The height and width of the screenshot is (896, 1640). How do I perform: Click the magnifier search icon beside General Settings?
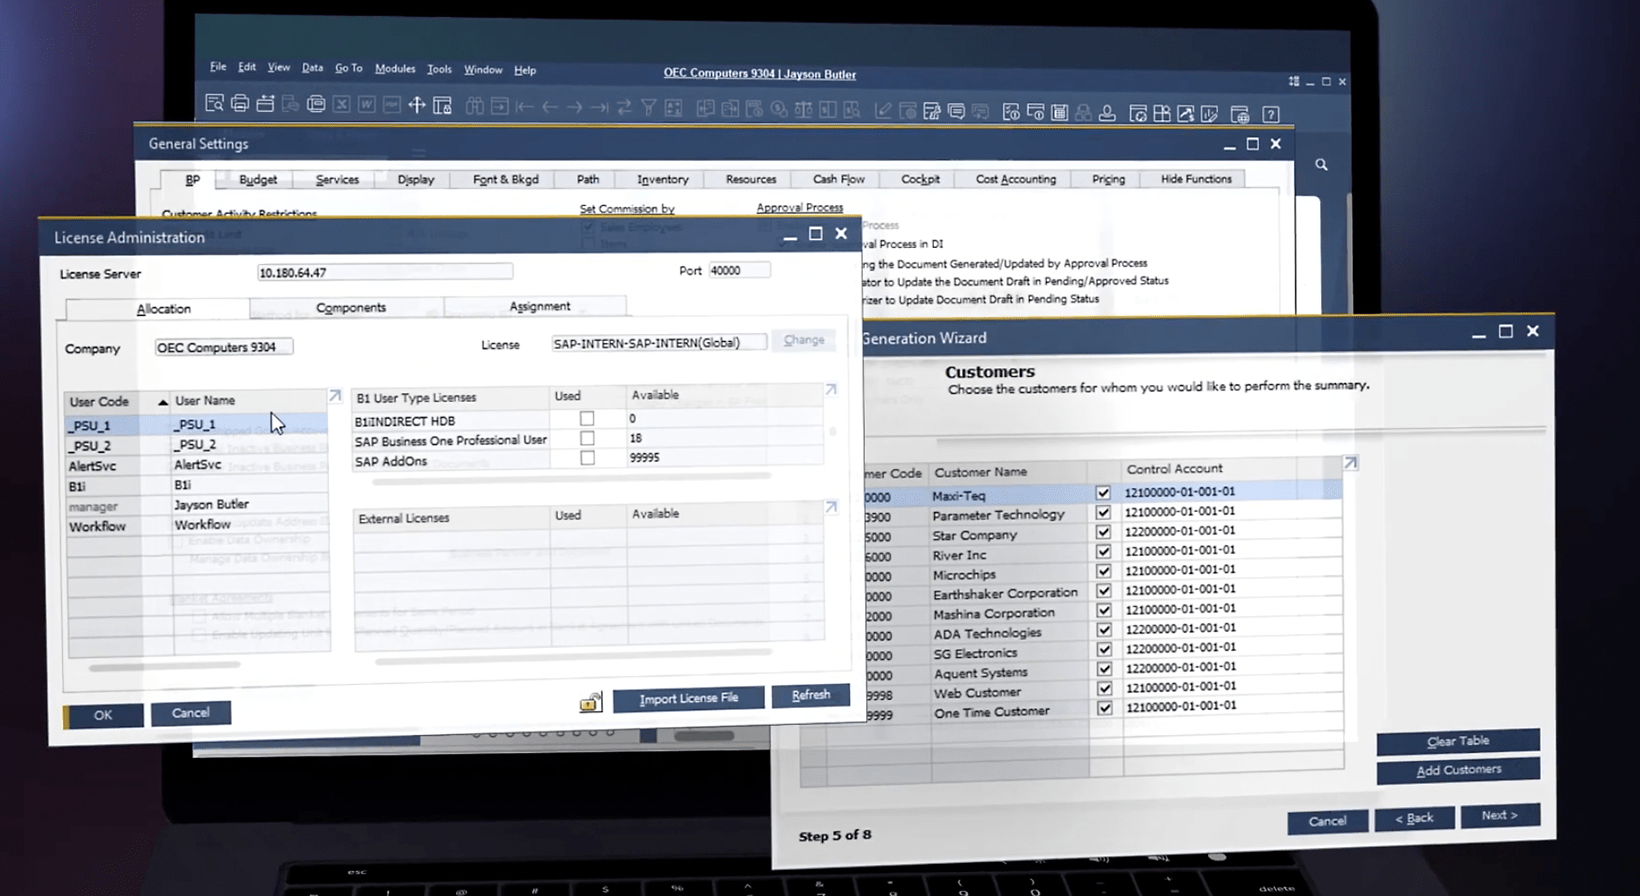pyautogui.click(x=1321, y=164)
